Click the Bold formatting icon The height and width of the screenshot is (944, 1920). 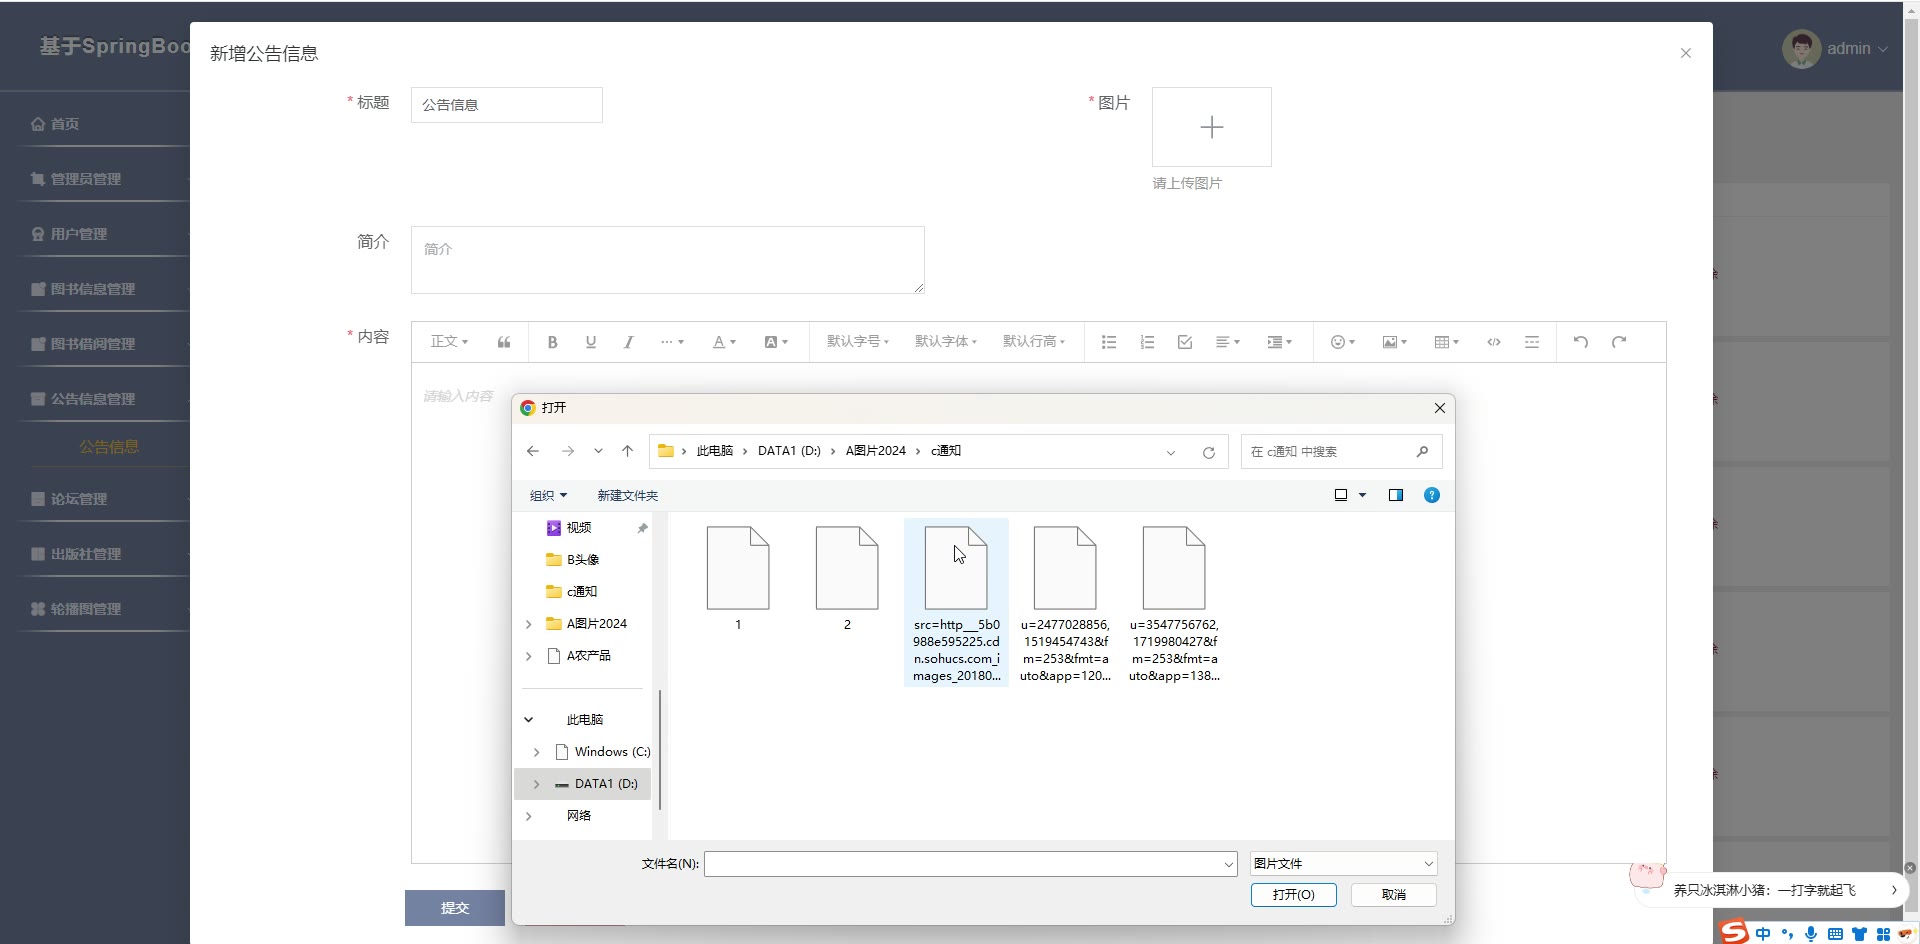tap(552, 342)
